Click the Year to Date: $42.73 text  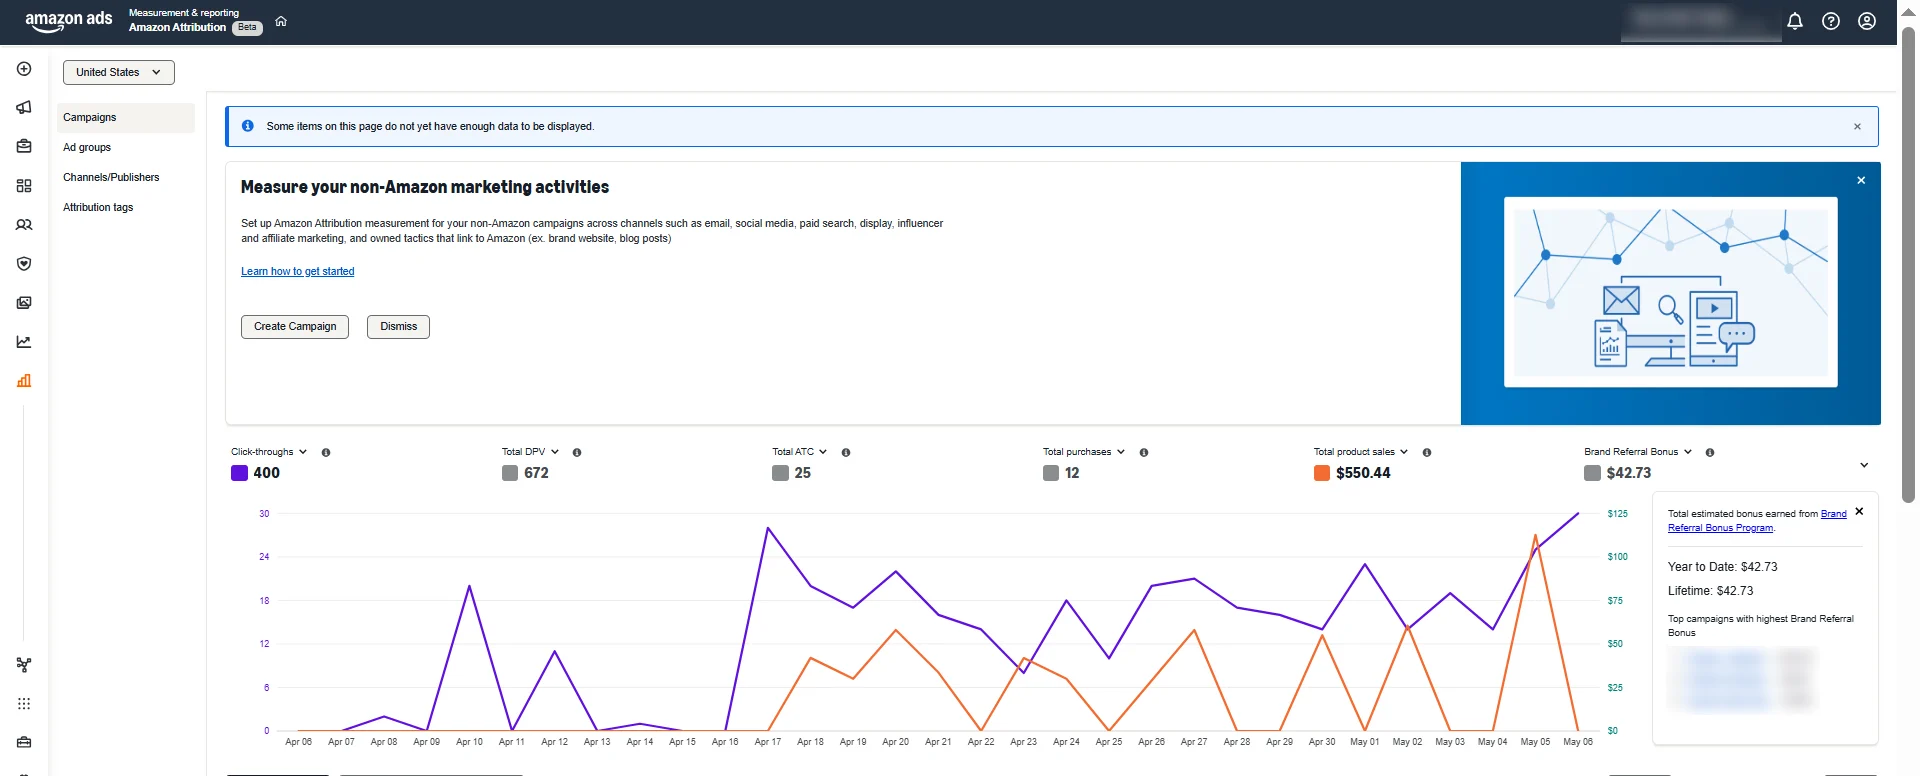(1723, 567)
